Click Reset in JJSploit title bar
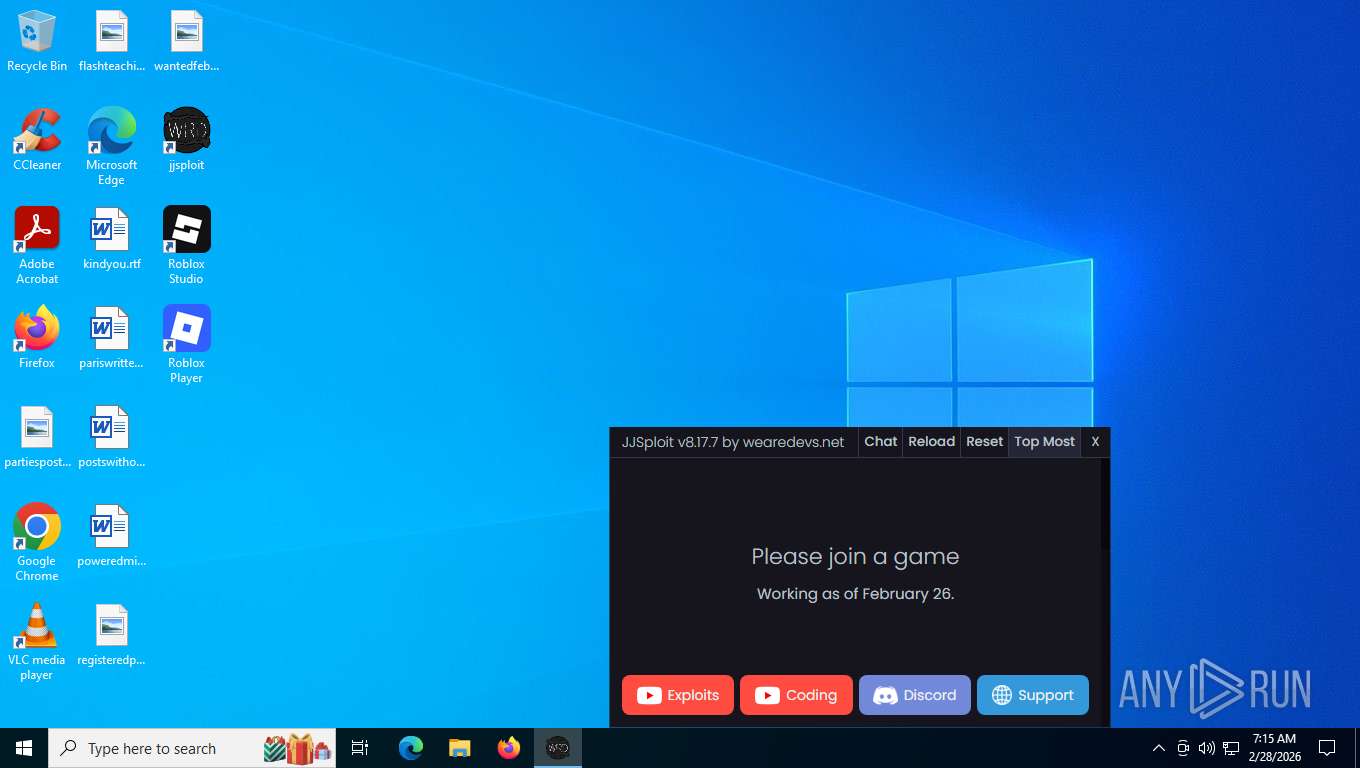 pos(985,442)
